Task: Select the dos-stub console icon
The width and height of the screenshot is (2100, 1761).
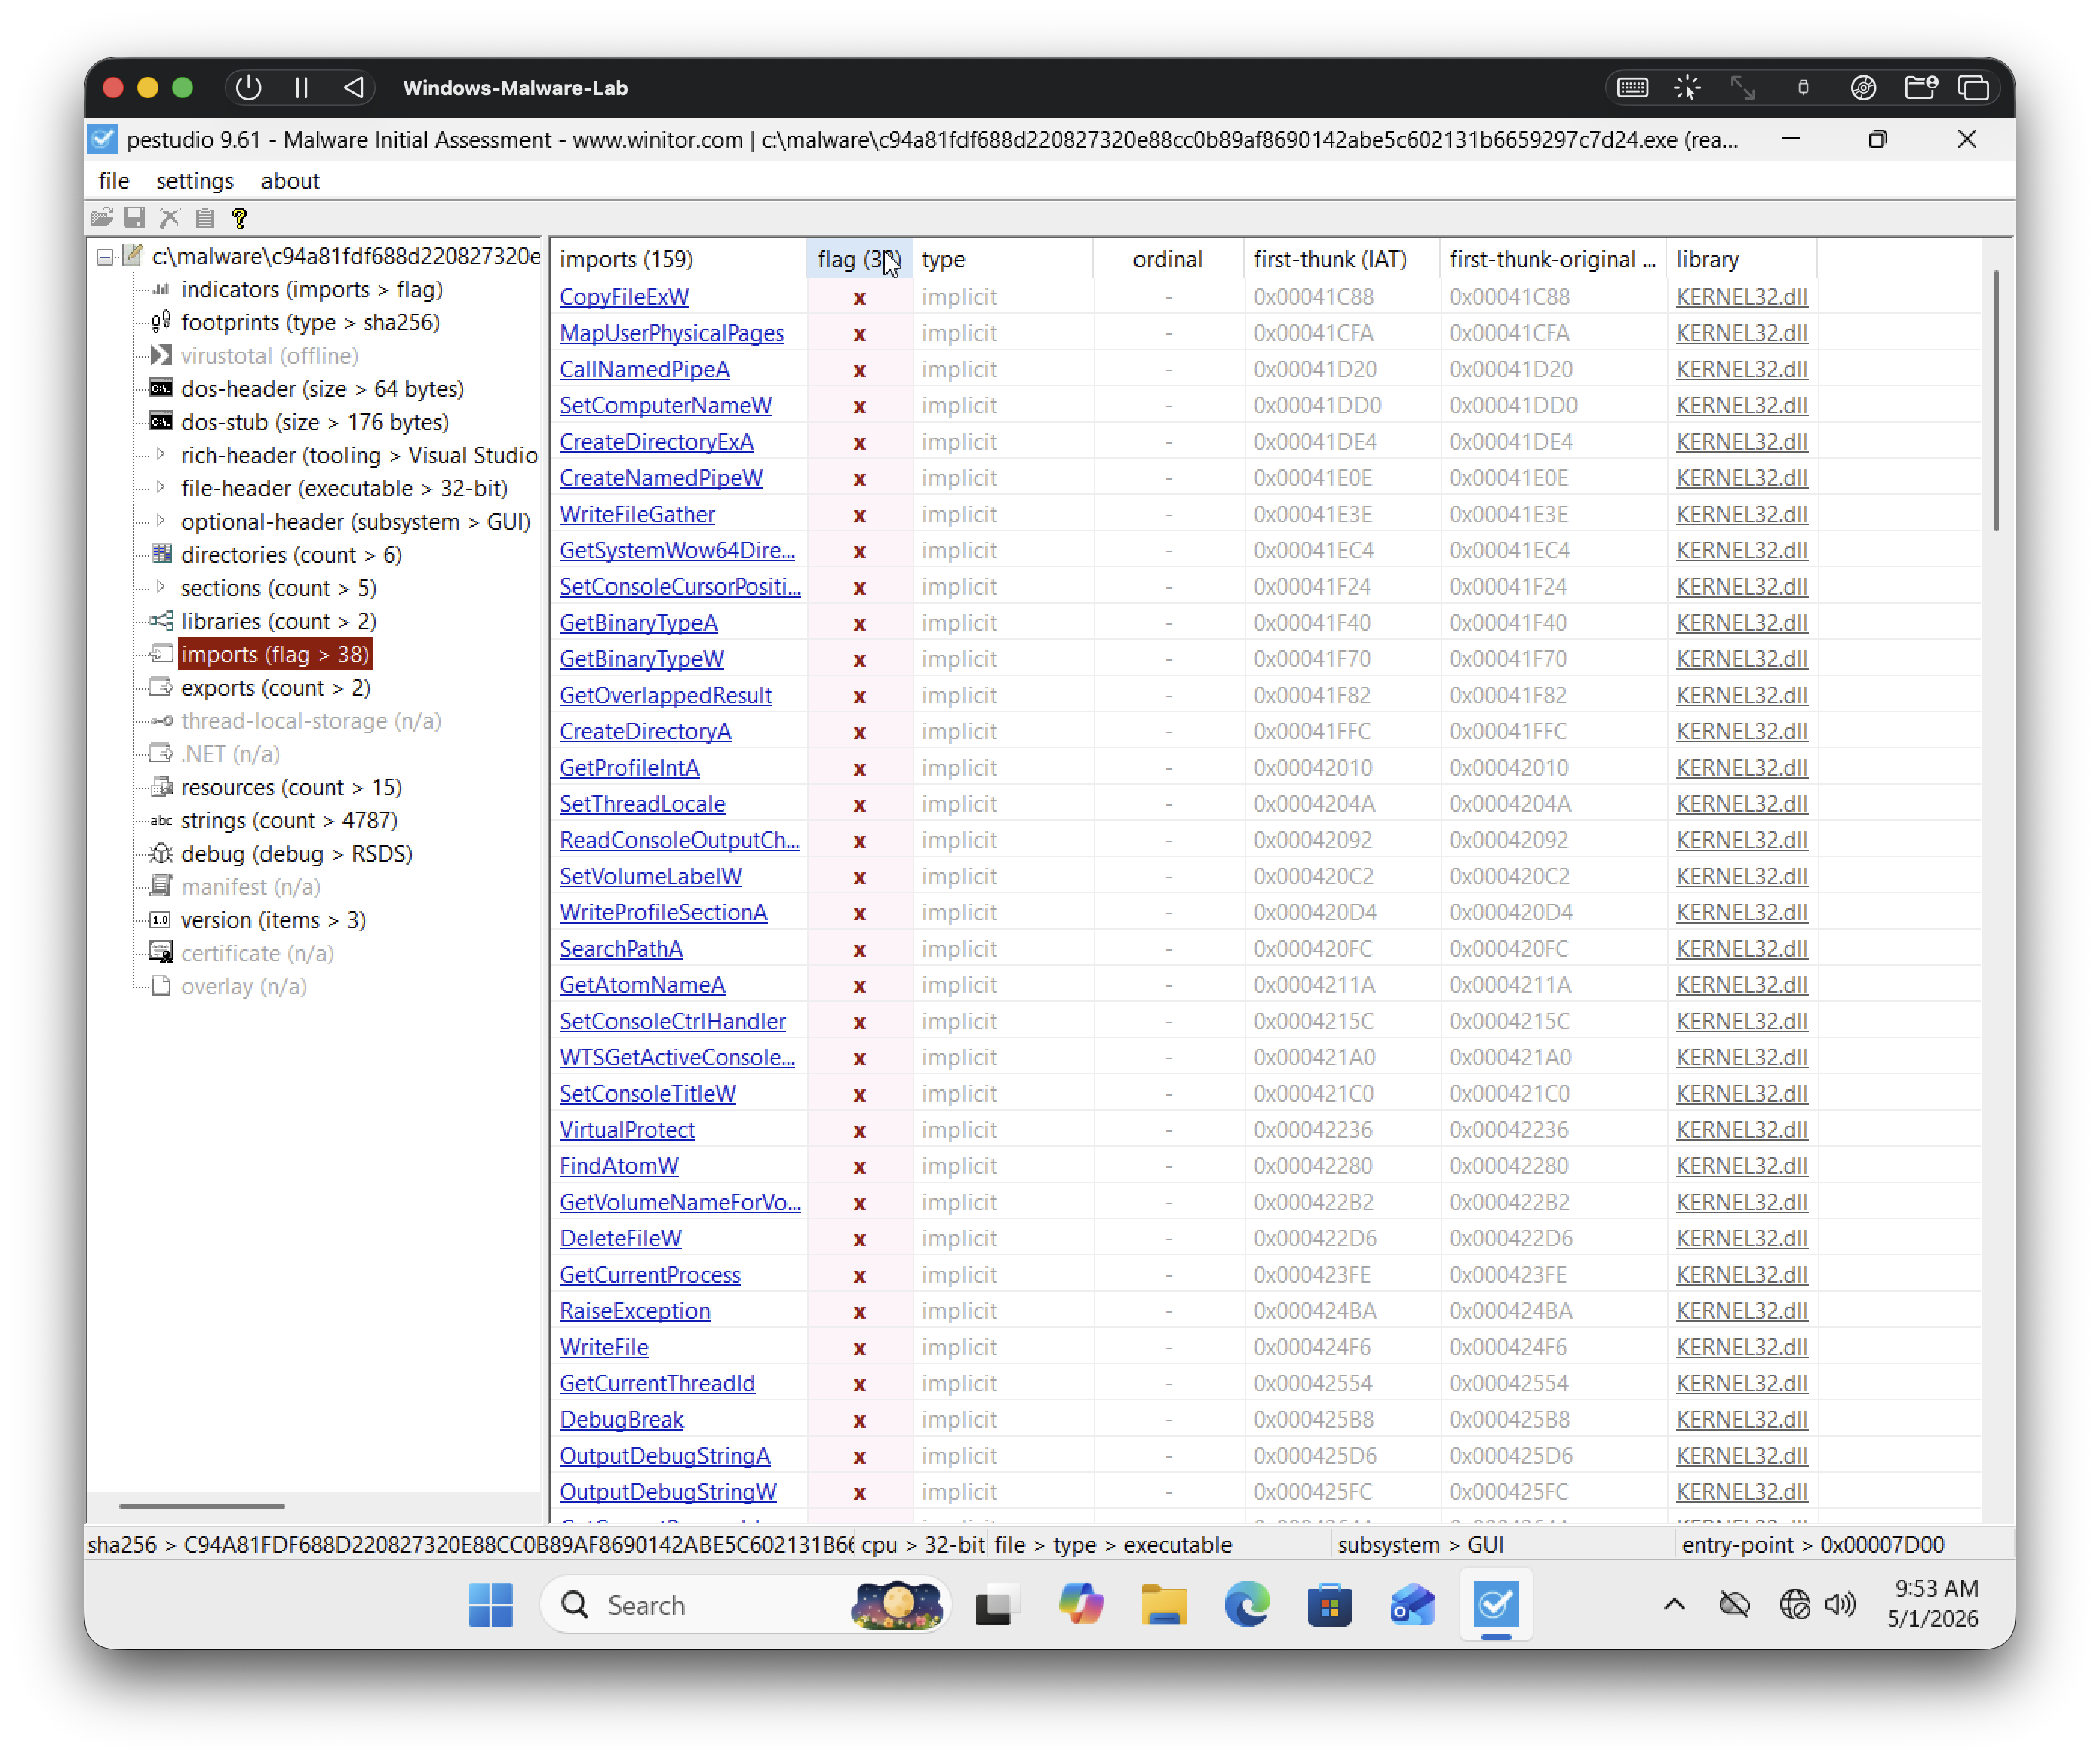Action: click(161, 422)
